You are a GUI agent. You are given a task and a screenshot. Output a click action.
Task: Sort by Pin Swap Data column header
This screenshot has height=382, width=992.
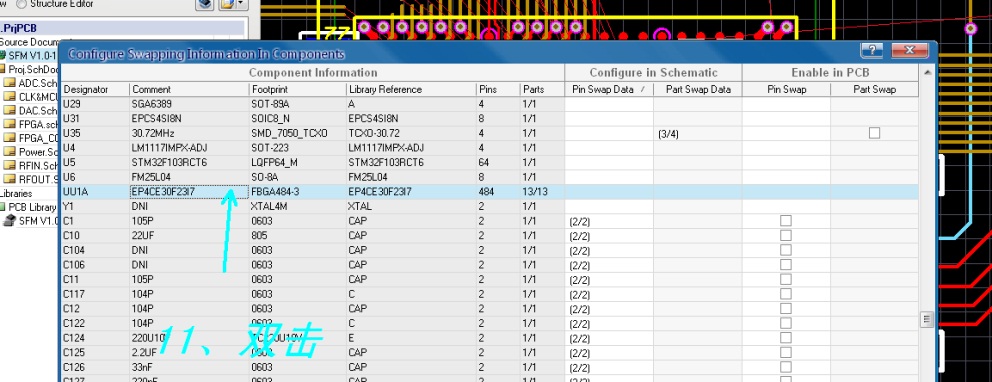point(609,89)
